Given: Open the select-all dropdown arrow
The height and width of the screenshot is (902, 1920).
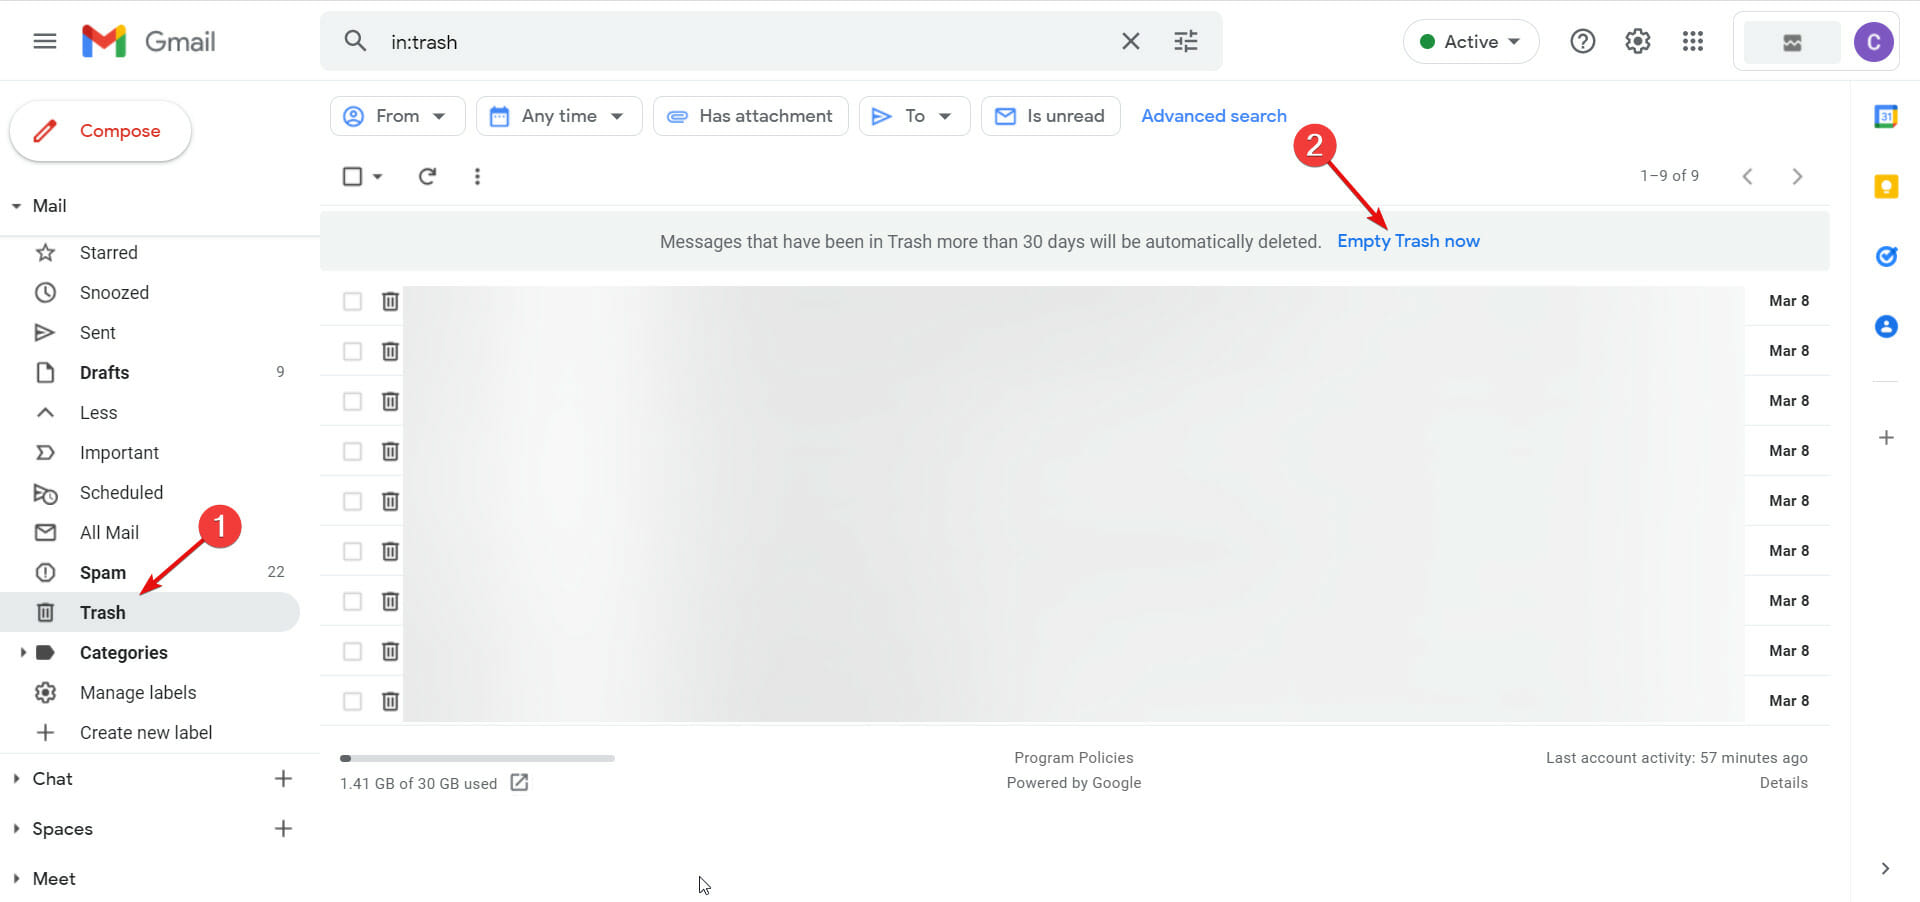Looking at the screenshot, I should point(377,176).
